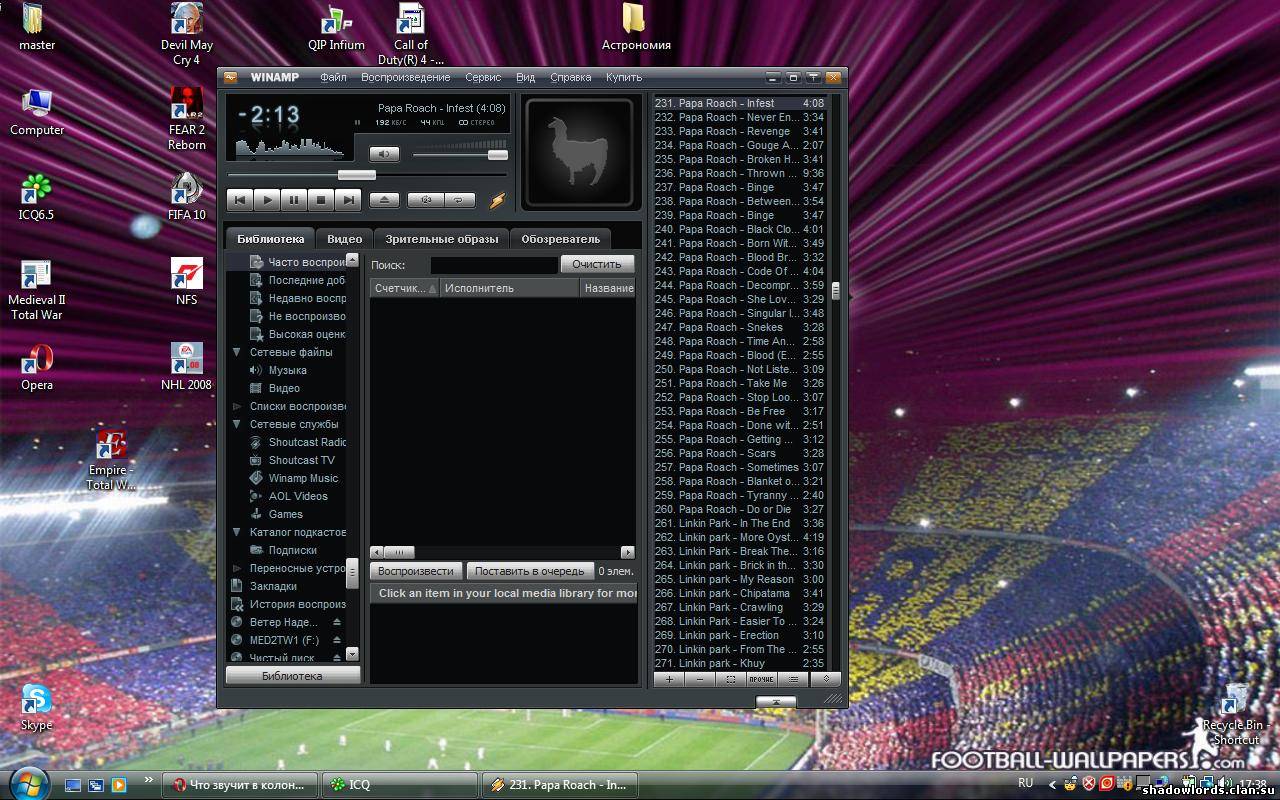The image size is (1280, 800).
Task: Open the Воспроизведение menu
Action: coord(405,77)
